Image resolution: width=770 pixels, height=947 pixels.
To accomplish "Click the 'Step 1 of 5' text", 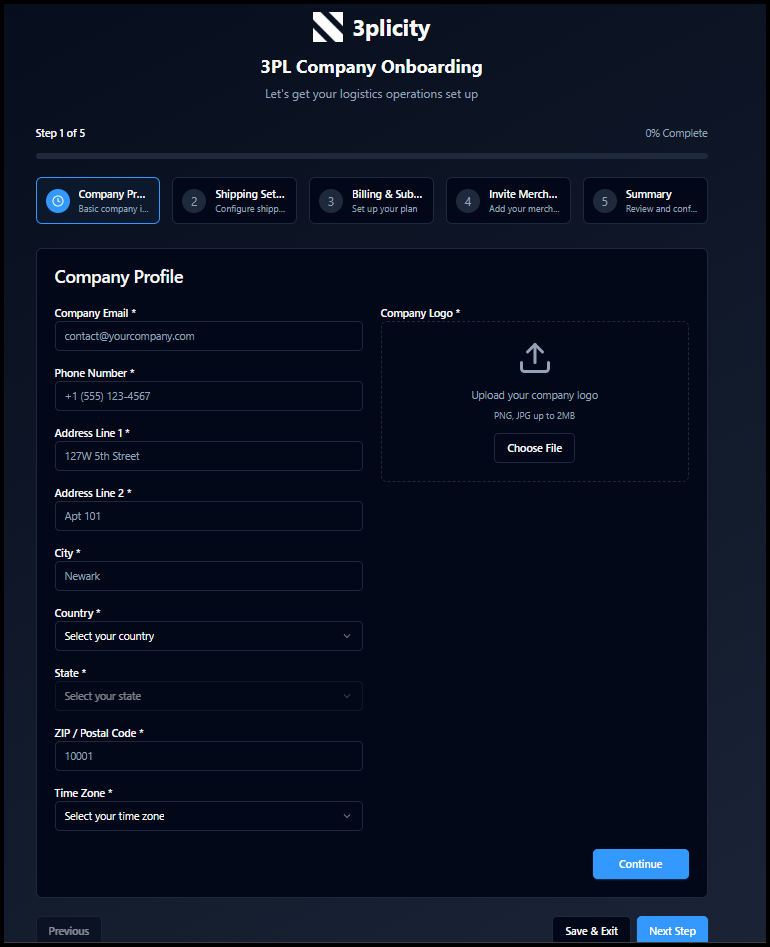I will [x=60, y=133].
